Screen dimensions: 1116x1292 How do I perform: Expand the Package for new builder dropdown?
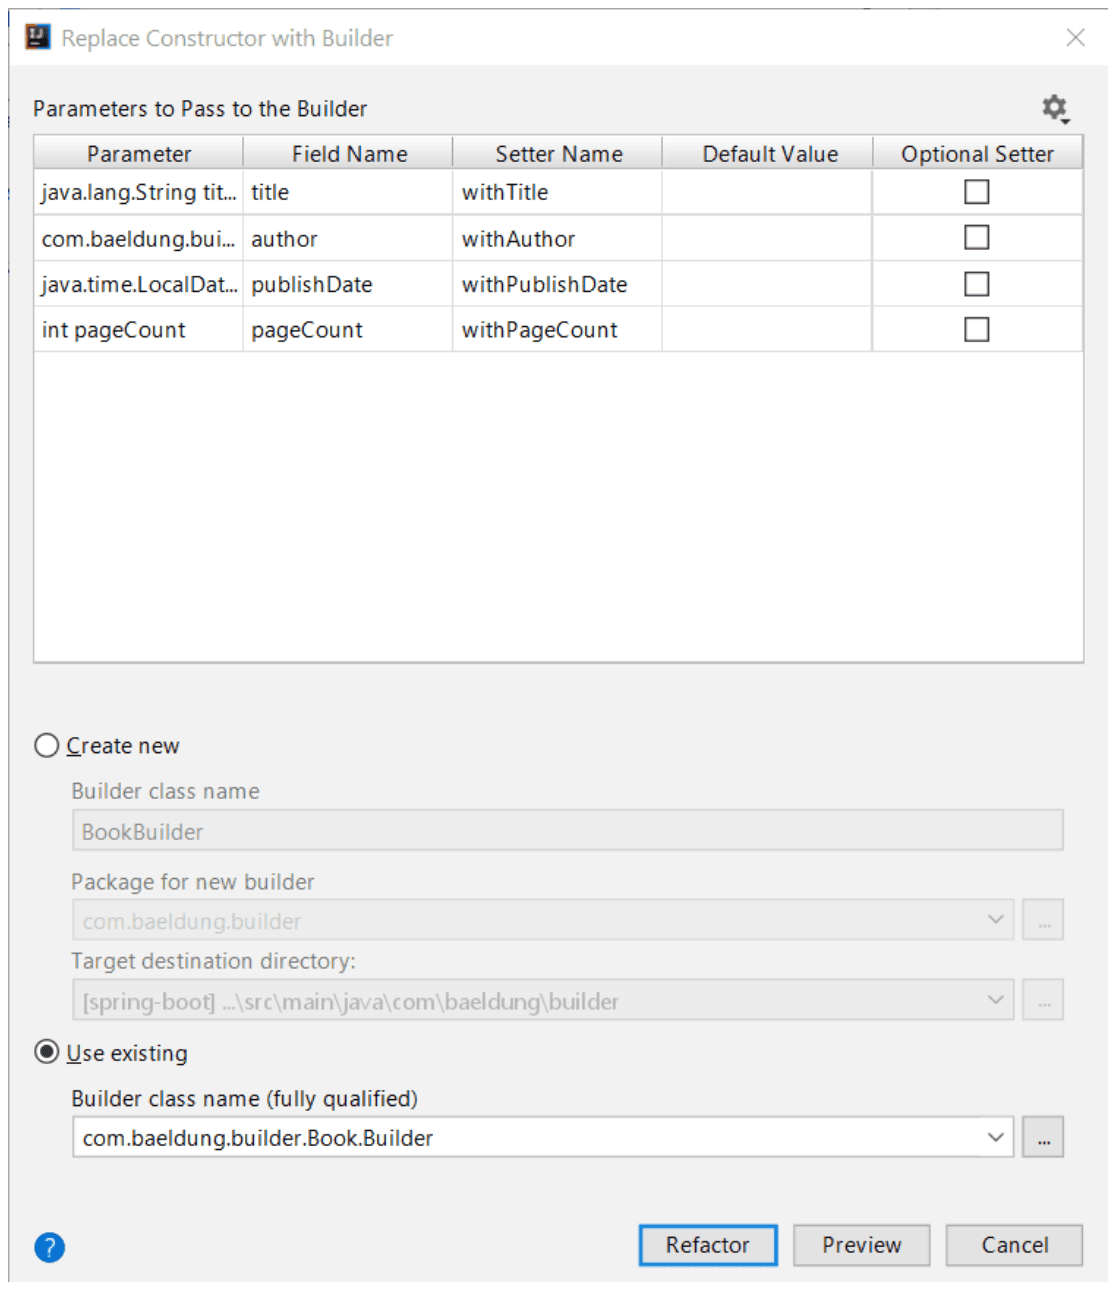pyautogui.click(x=996, y=920)
